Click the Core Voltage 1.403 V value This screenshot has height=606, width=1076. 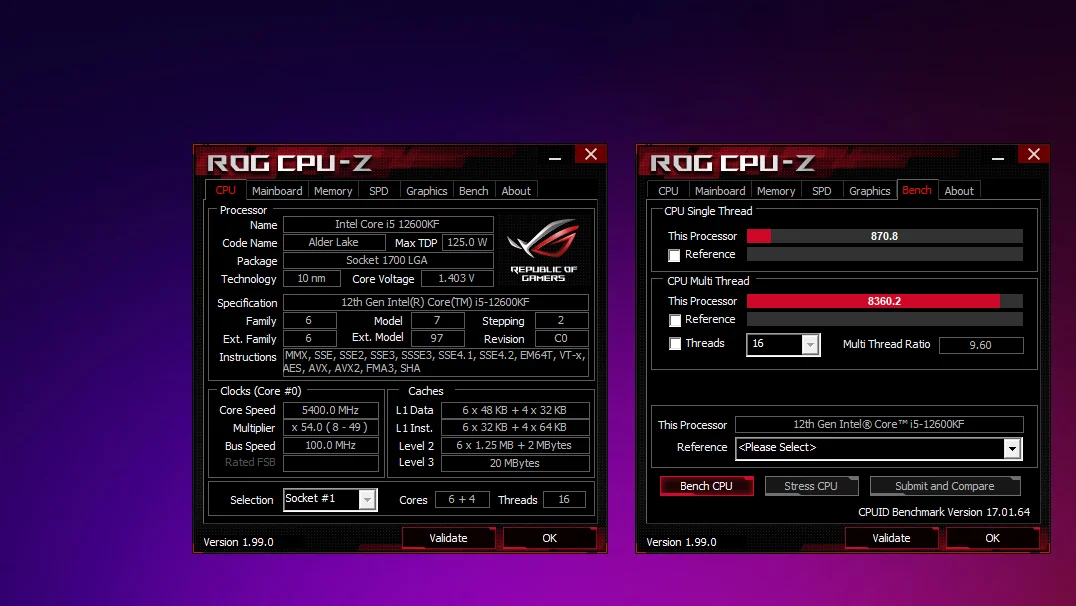[x=457, y=279]
